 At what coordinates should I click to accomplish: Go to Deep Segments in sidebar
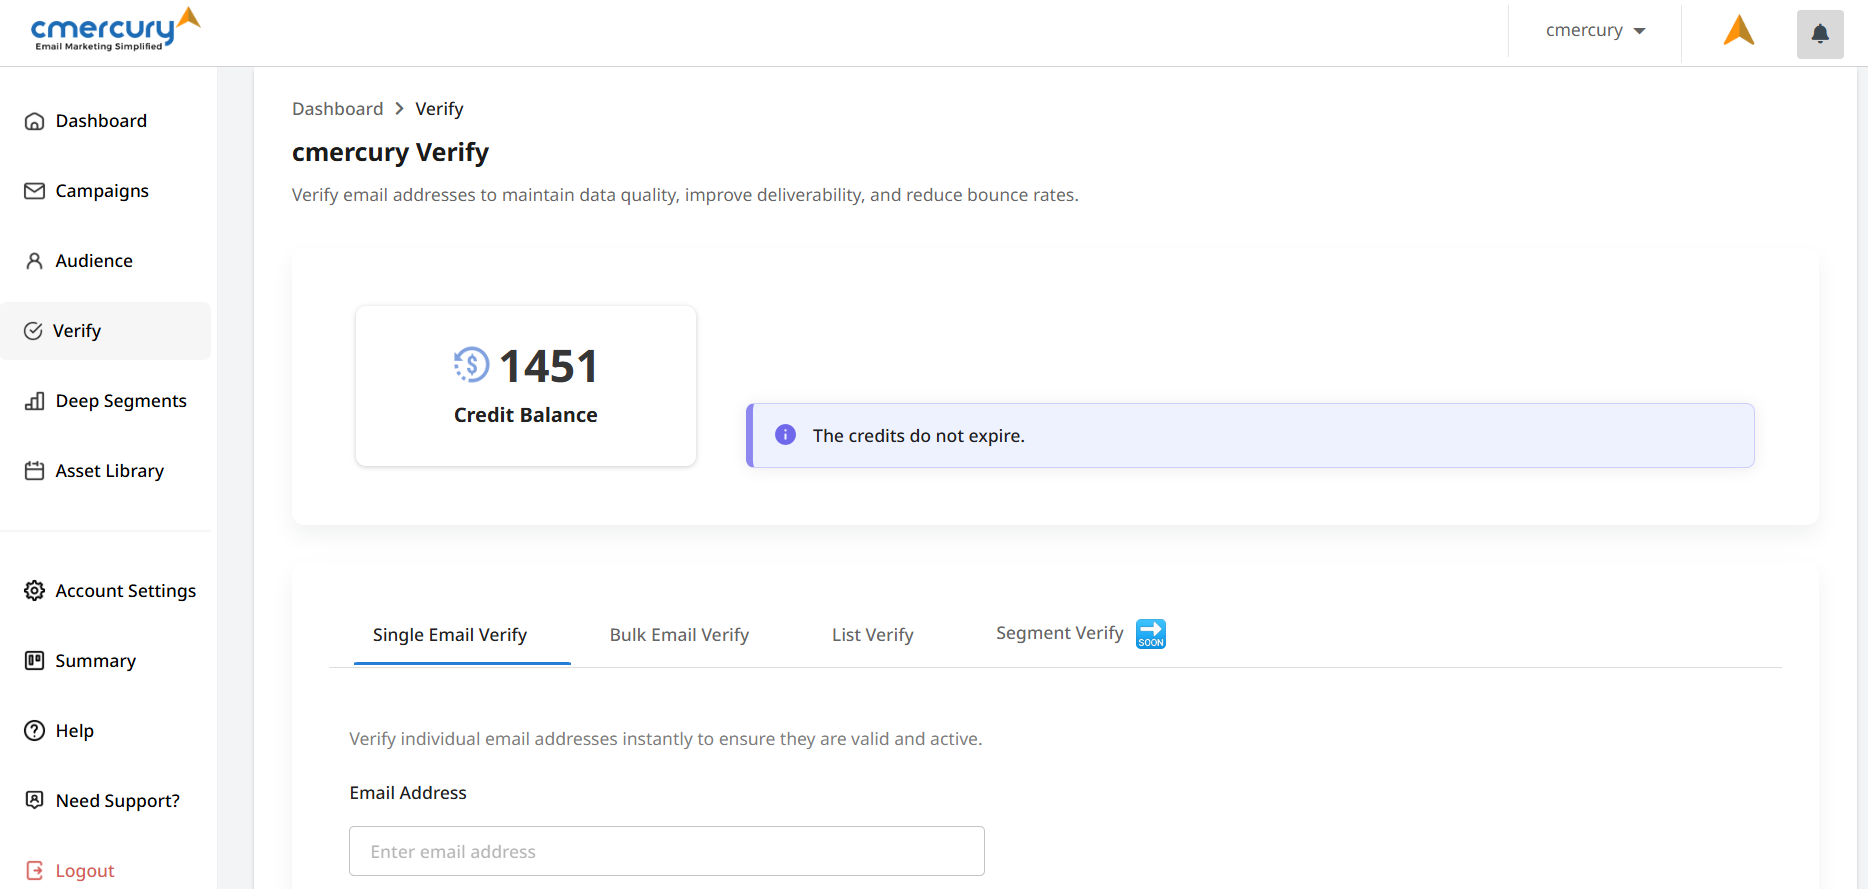click(121, 401)
